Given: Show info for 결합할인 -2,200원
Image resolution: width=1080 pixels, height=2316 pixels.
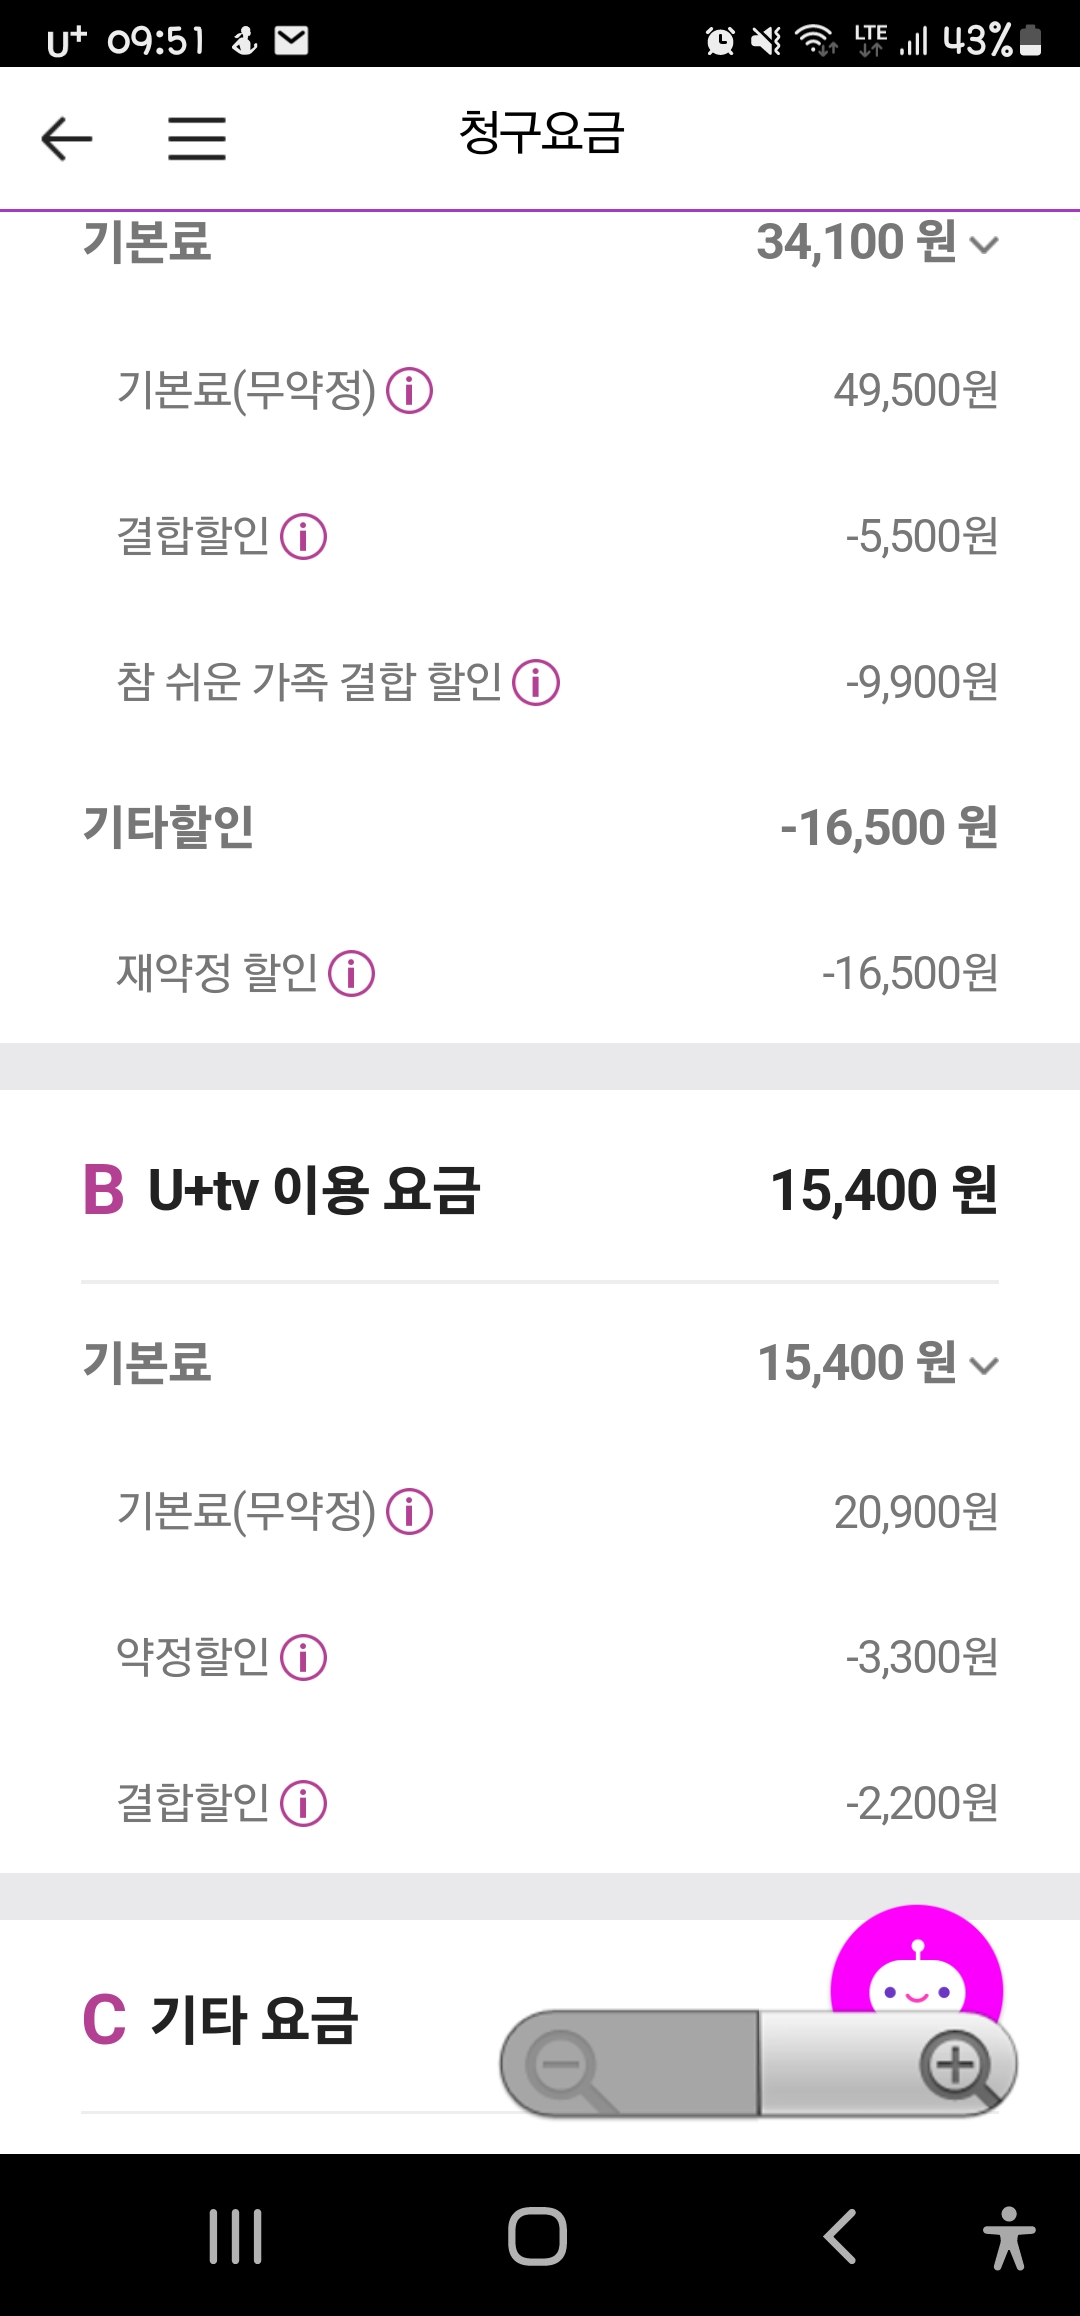Looking at the screenshot, I should (x=304, y=1803).
